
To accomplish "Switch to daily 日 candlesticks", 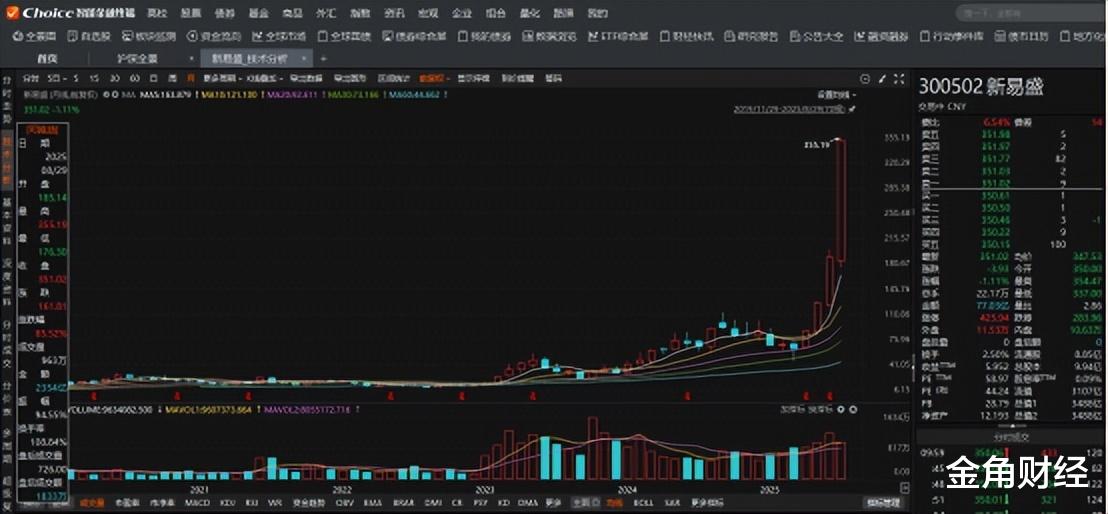I will [x=154, y=78].
